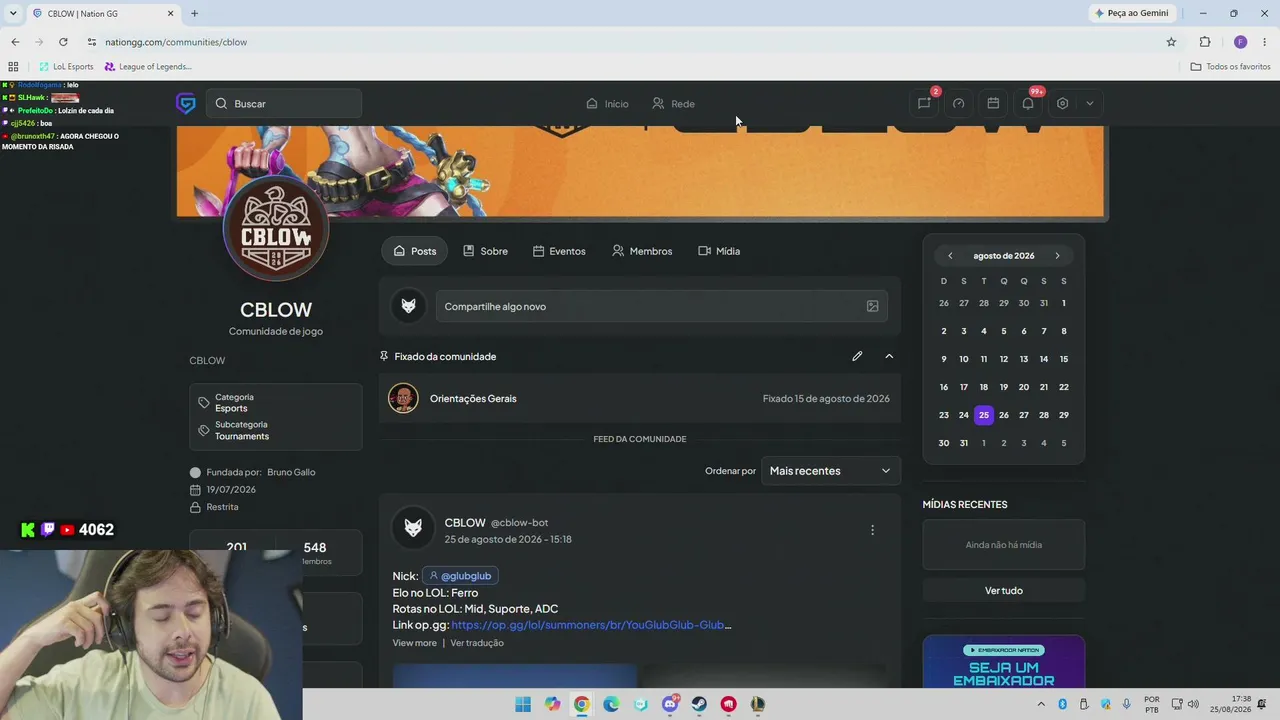The height and width of the screenshot is (720, 1280).
Task: Open the Mais recentes sort dropdown
Action: pyautogui.click(x=830, y=471)
